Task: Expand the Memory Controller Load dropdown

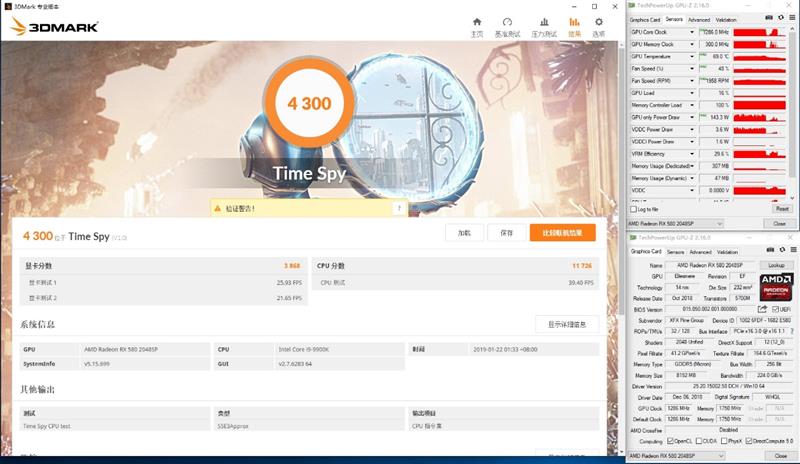Action: [x=692, y=105]
